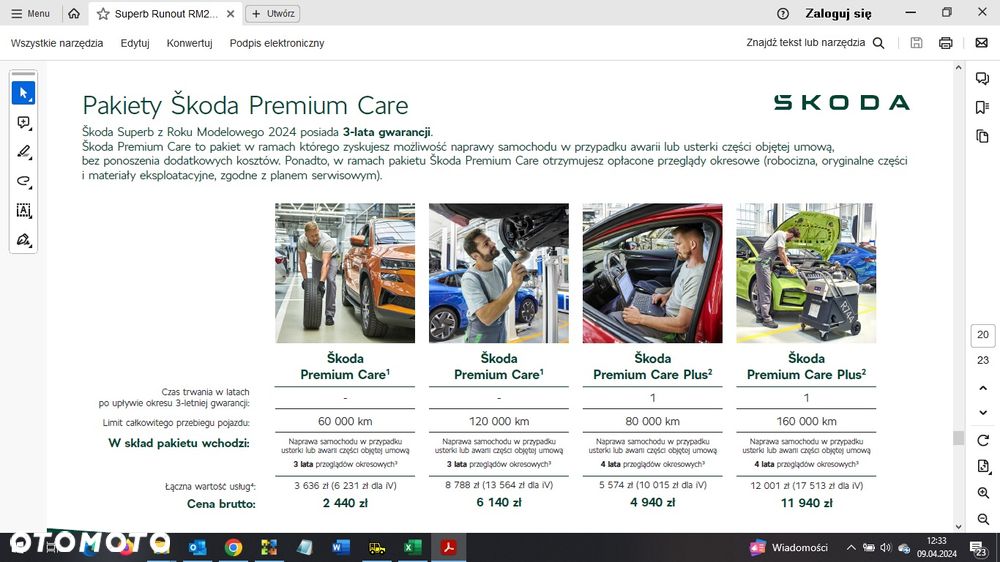
Task: Click the 6 140 zł price
Action: click(x=499, y=503)
